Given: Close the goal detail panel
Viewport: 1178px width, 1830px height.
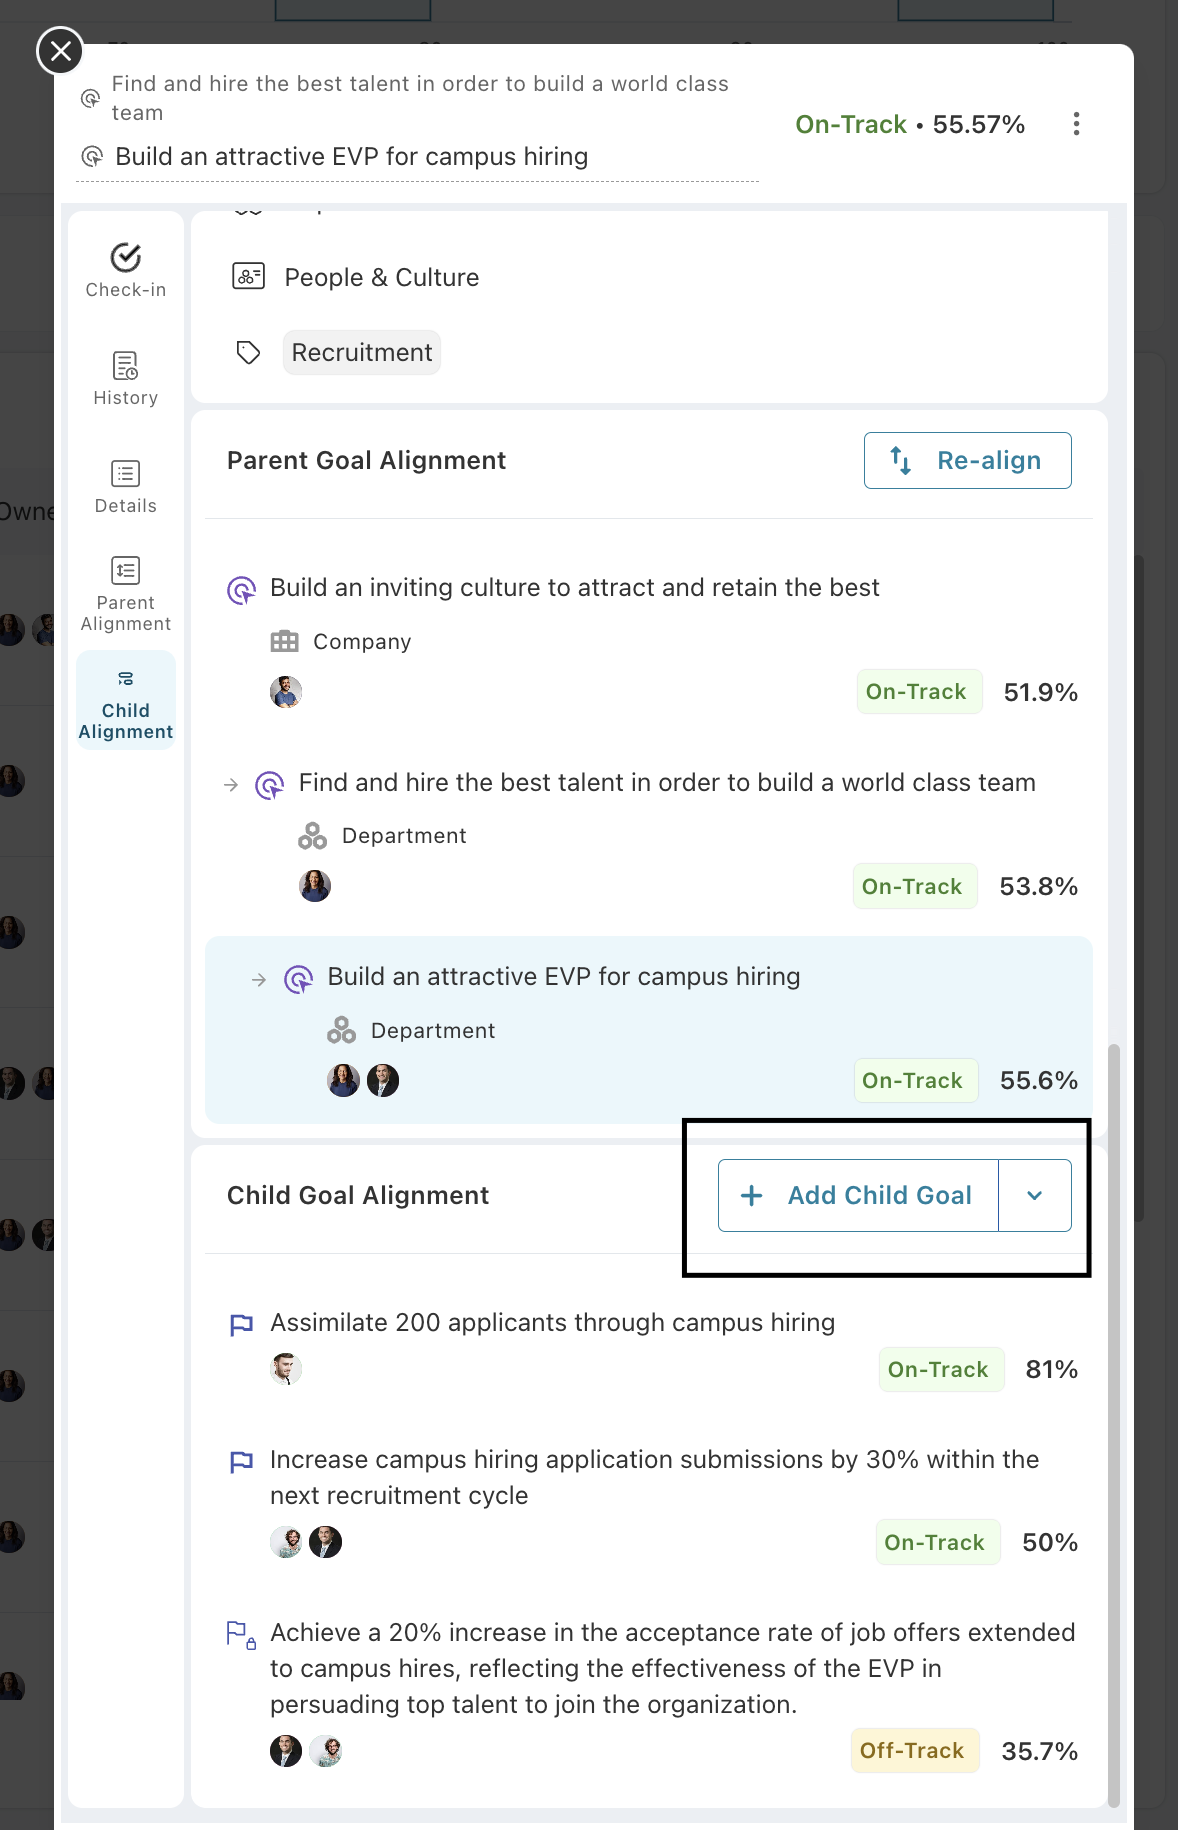Looking at the screenshot, I should 60,50.
